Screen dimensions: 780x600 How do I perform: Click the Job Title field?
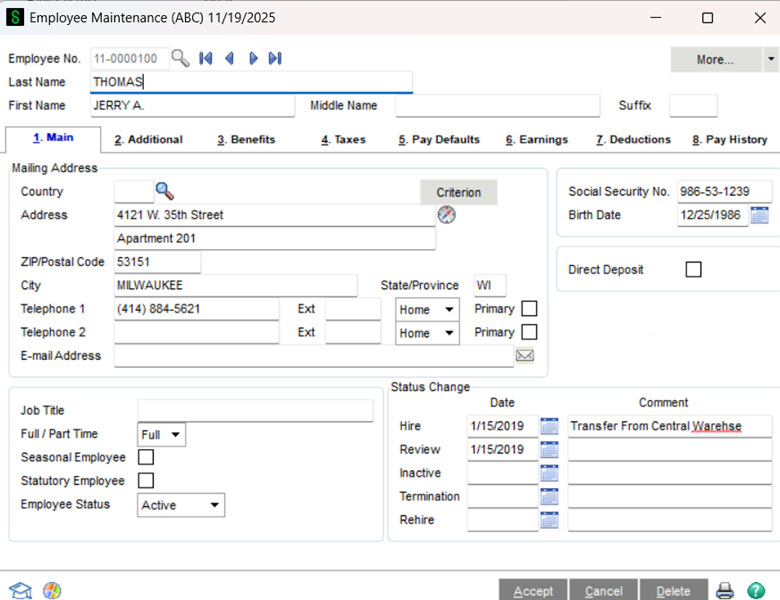click(x=255, y=410)
